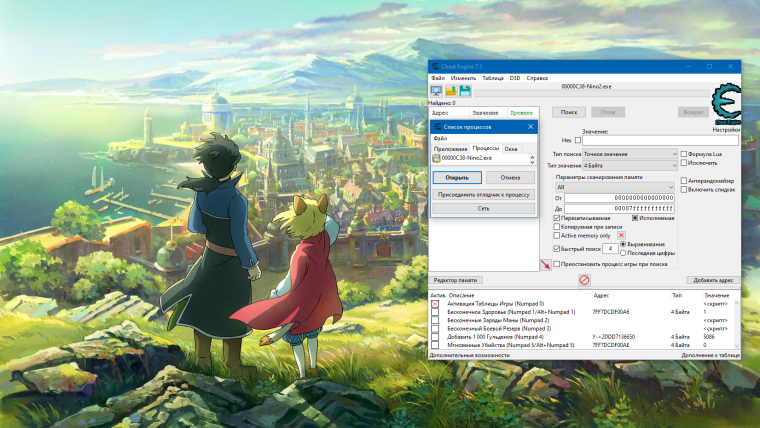Click Присоединить отладчик к процессу button
This screenshot has width=760, height=428.
point(484,194)
